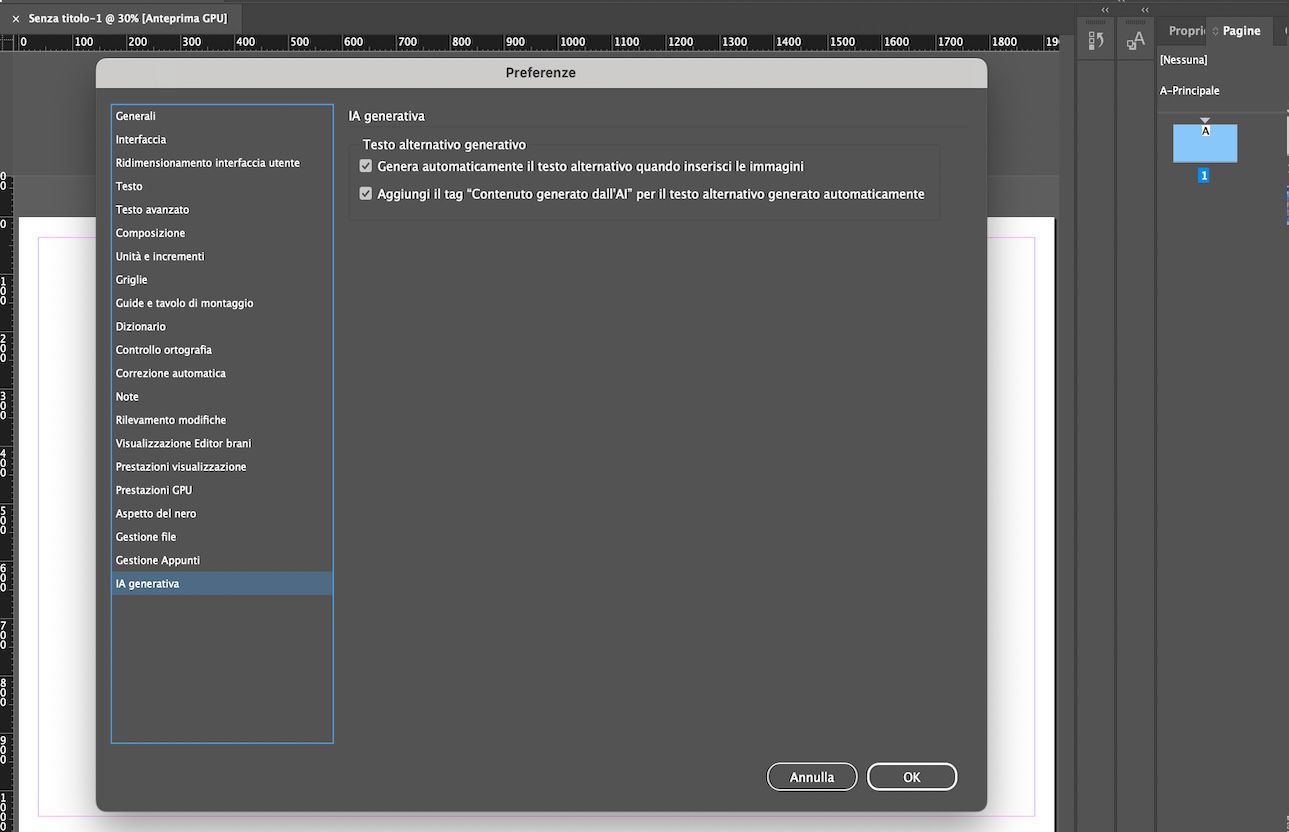
Task: Select Testo avanzato in the list
Action: (222, 210)
